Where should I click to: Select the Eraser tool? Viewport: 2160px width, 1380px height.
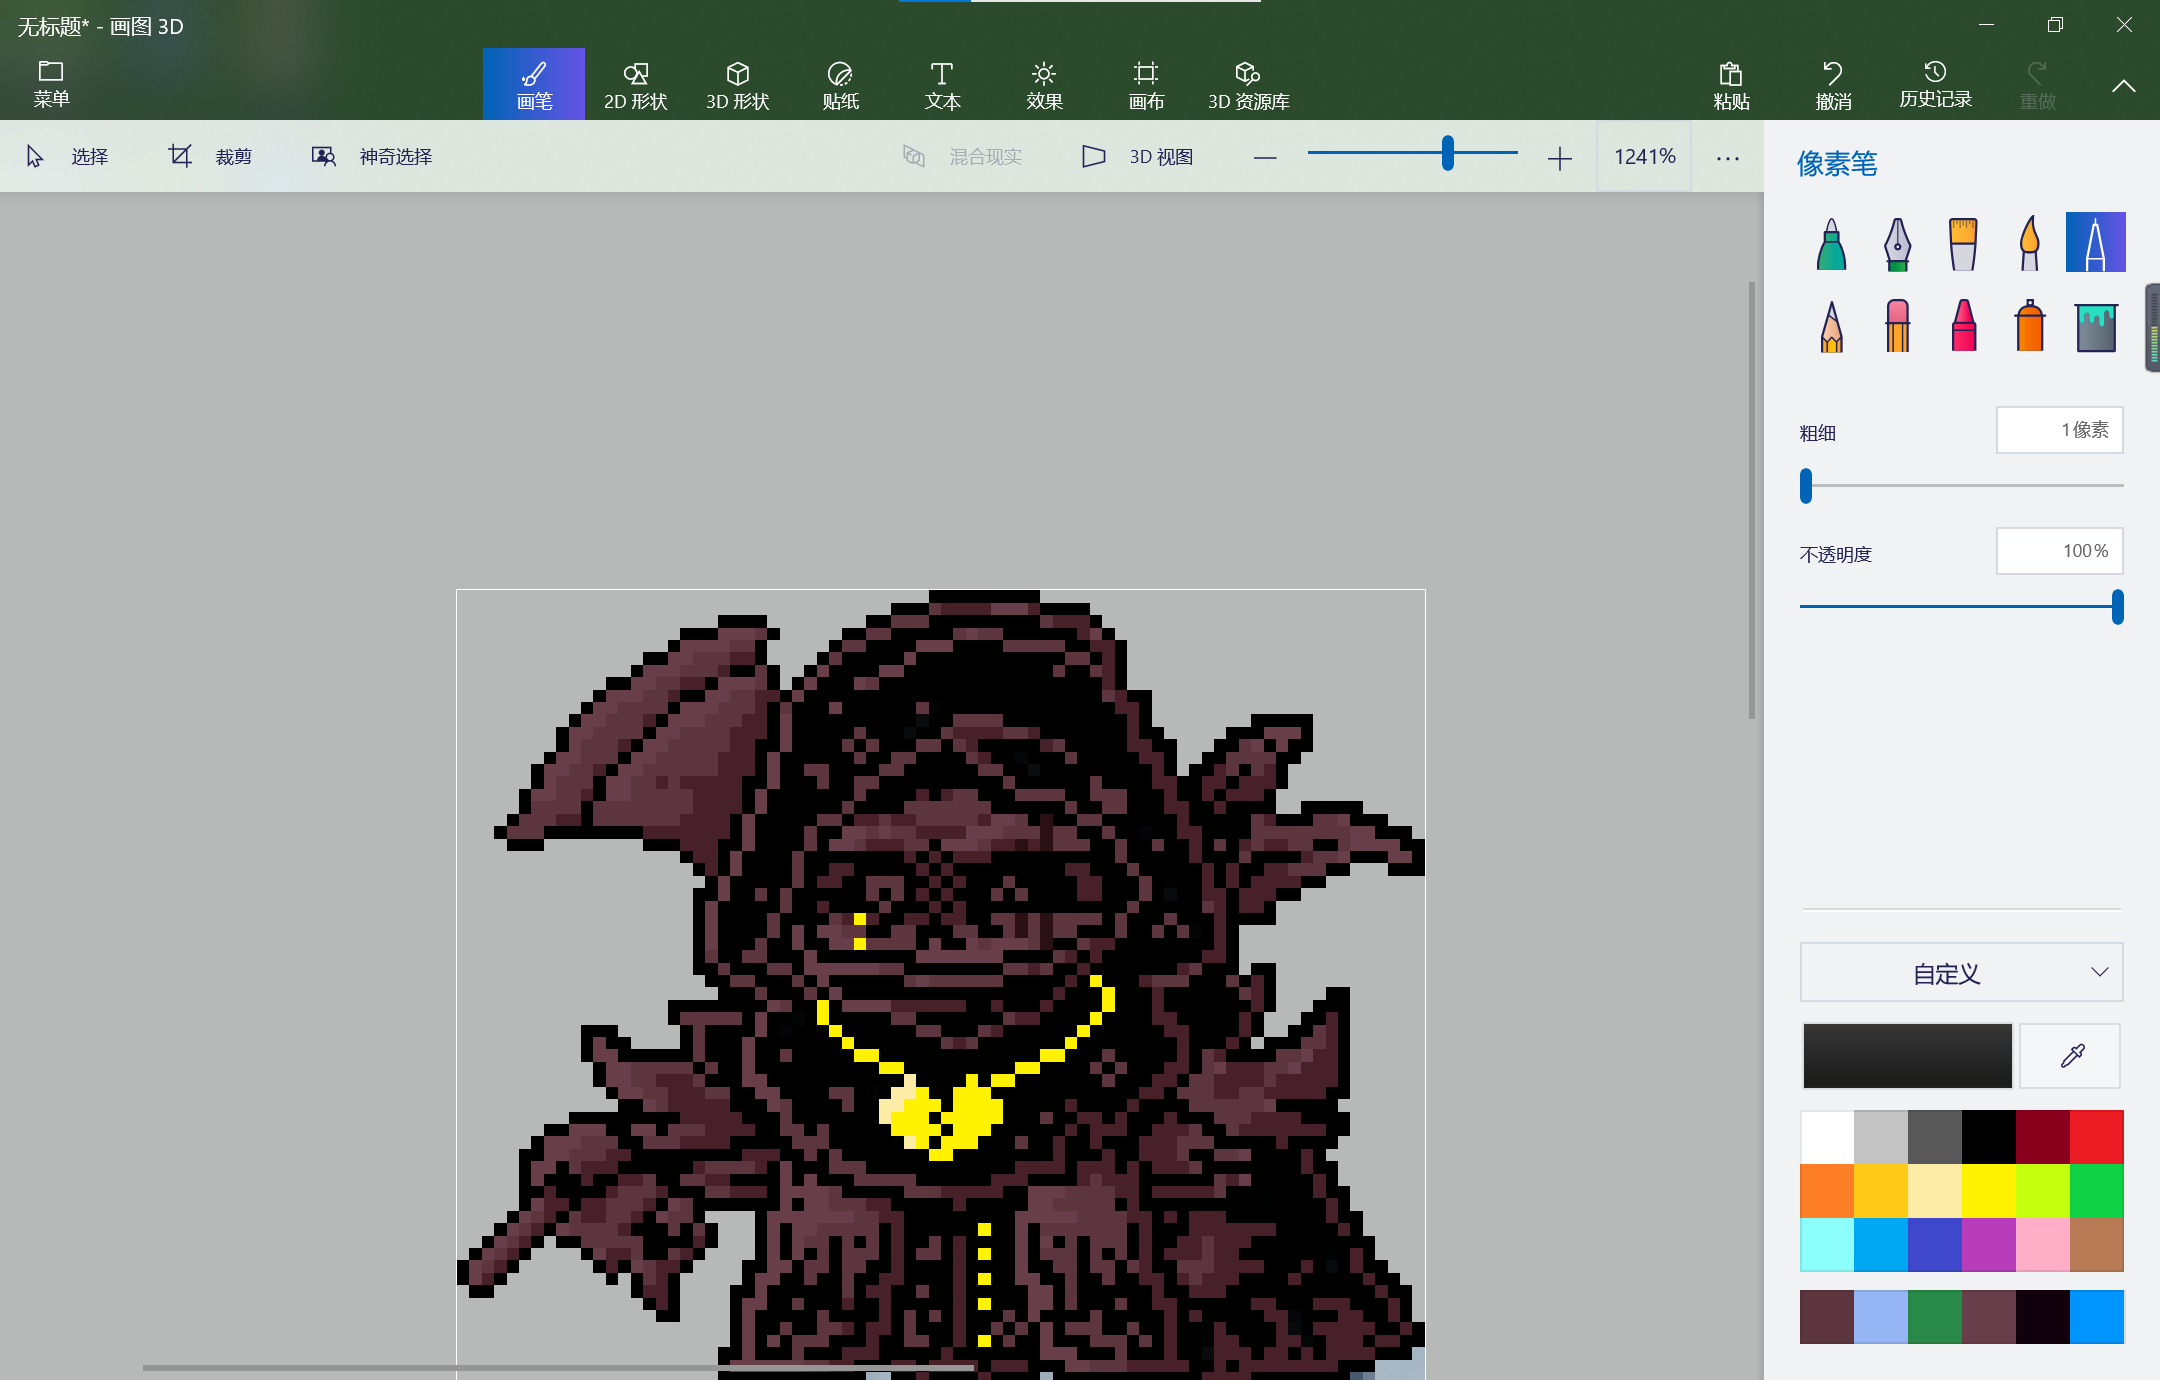pos(1897,326)
